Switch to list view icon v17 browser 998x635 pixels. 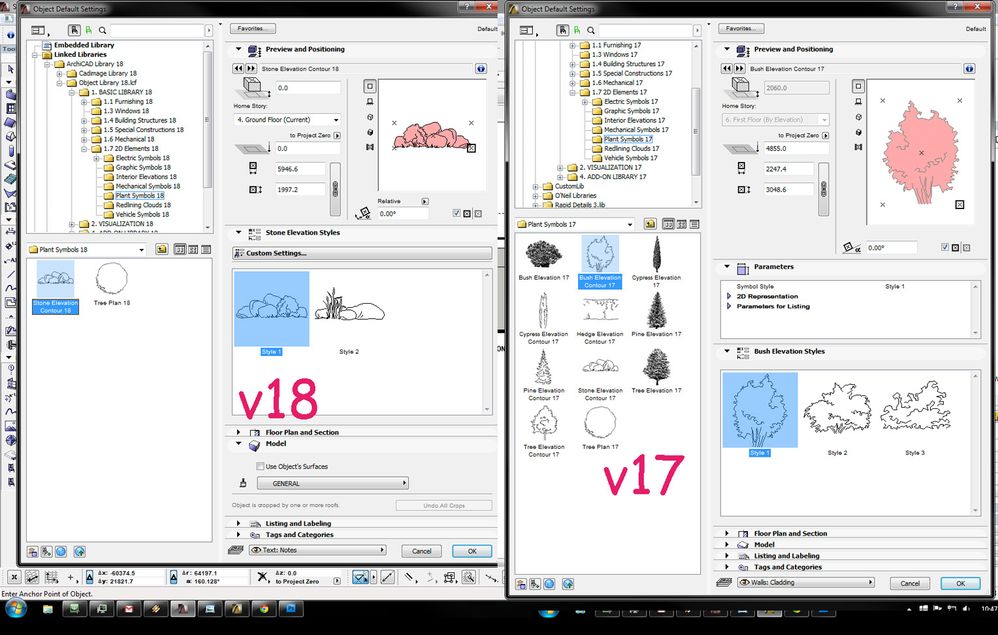[x=694, y=224]
